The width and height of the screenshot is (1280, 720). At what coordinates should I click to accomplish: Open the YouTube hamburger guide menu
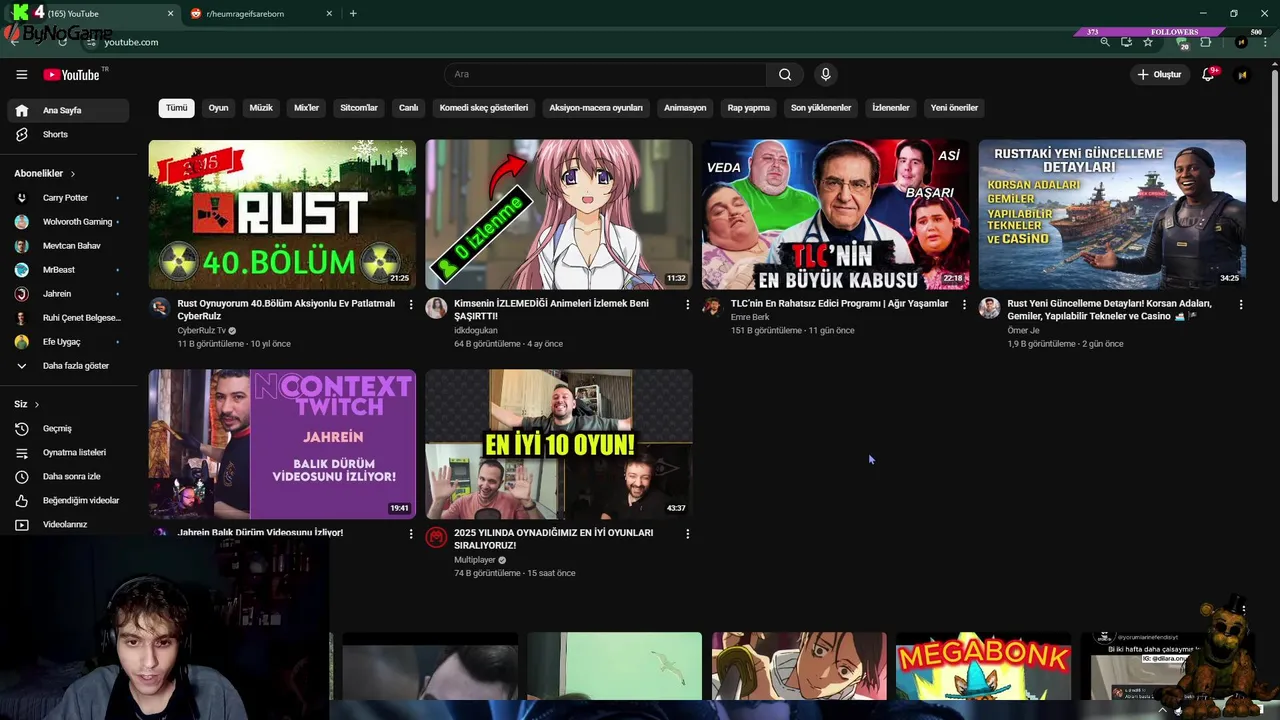pyautogui.click(x=21, y=74)
